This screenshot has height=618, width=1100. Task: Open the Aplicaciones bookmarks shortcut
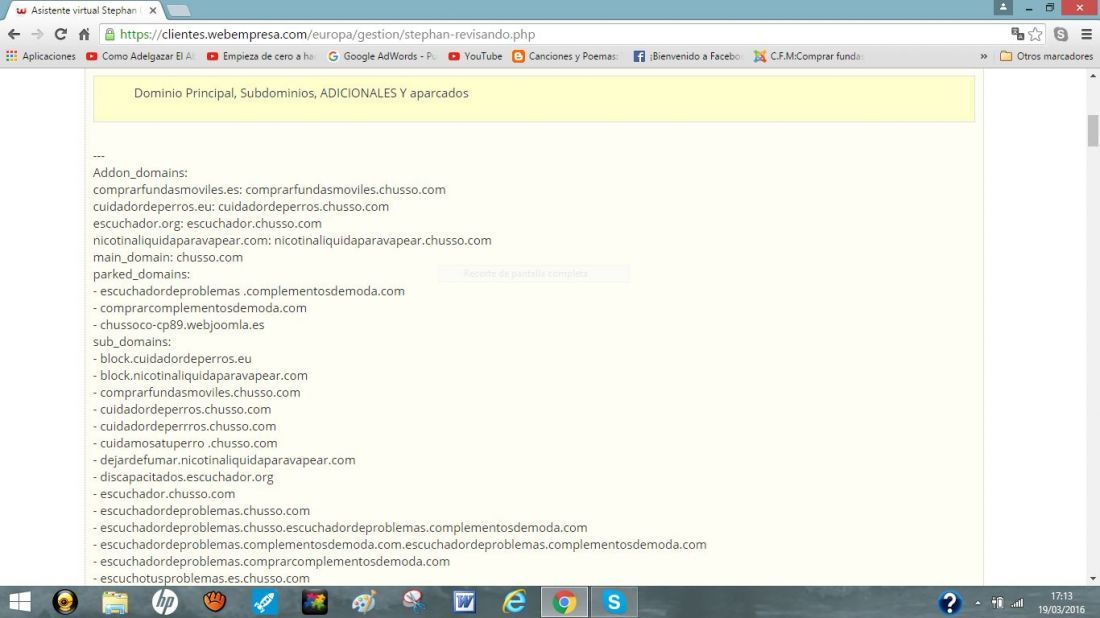(x=41, y=56)
